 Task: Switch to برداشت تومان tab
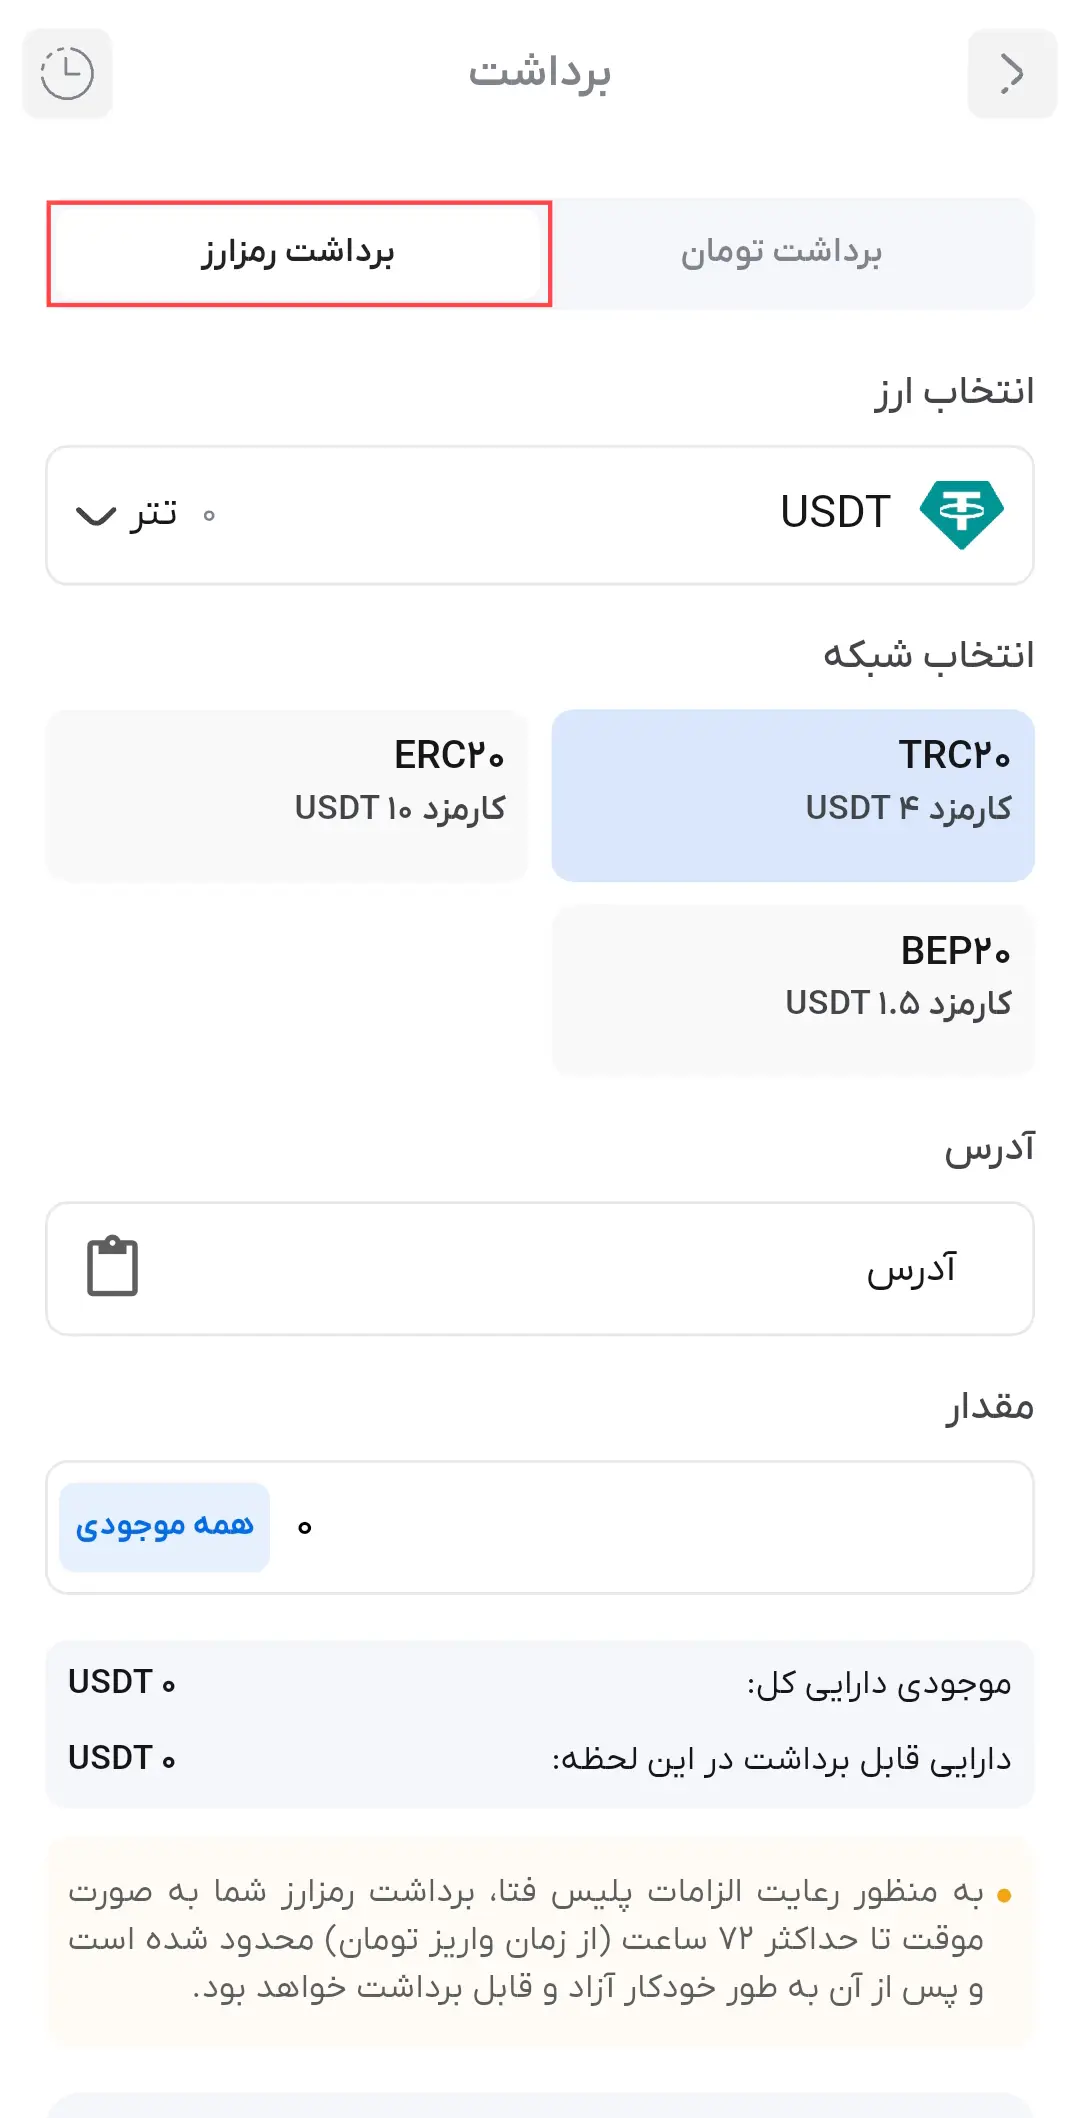point(781,253)
